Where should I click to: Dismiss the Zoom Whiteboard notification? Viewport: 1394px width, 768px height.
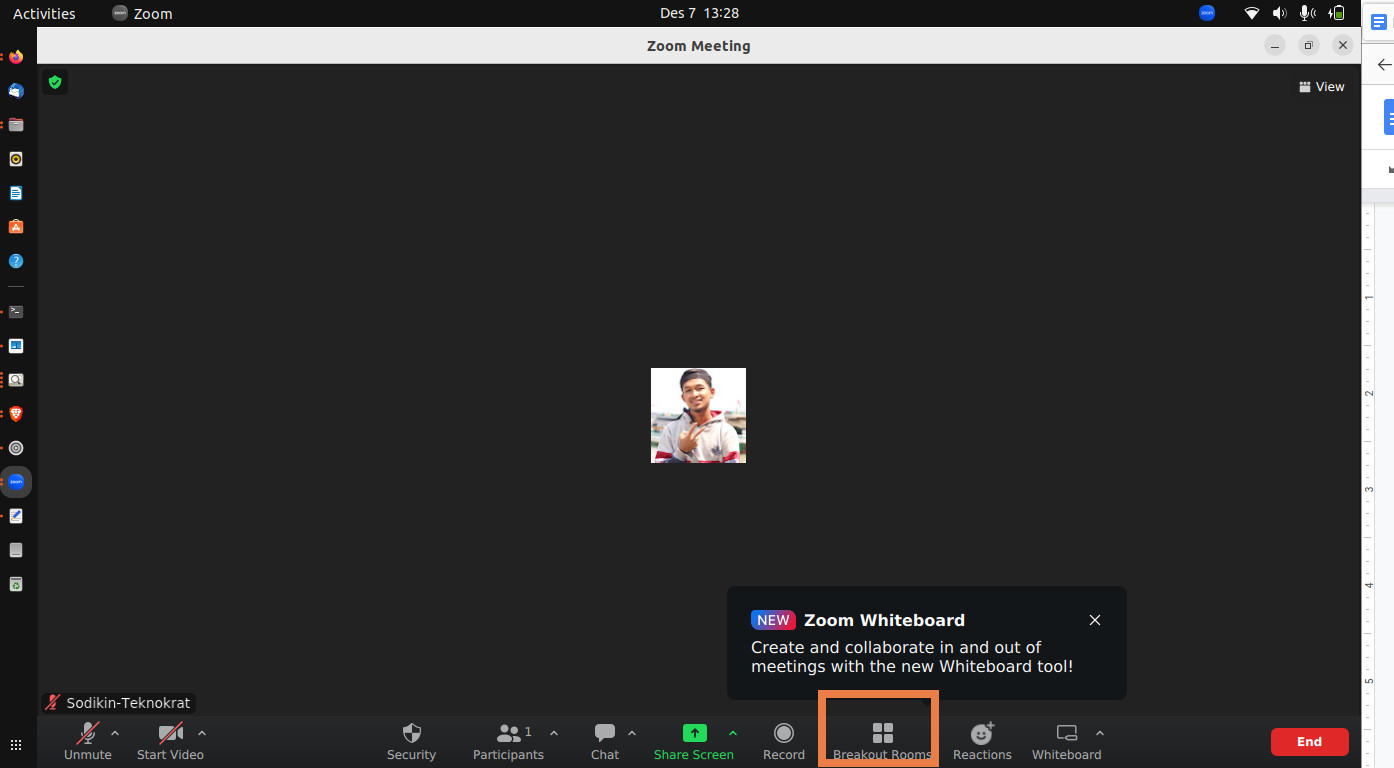1095,620
